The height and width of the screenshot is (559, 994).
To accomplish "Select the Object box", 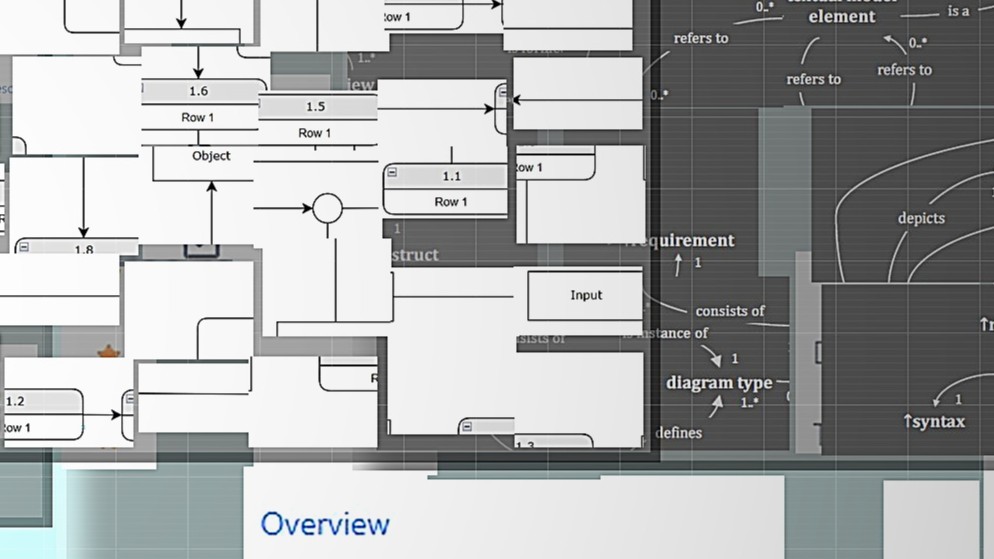I will (211, 156).
